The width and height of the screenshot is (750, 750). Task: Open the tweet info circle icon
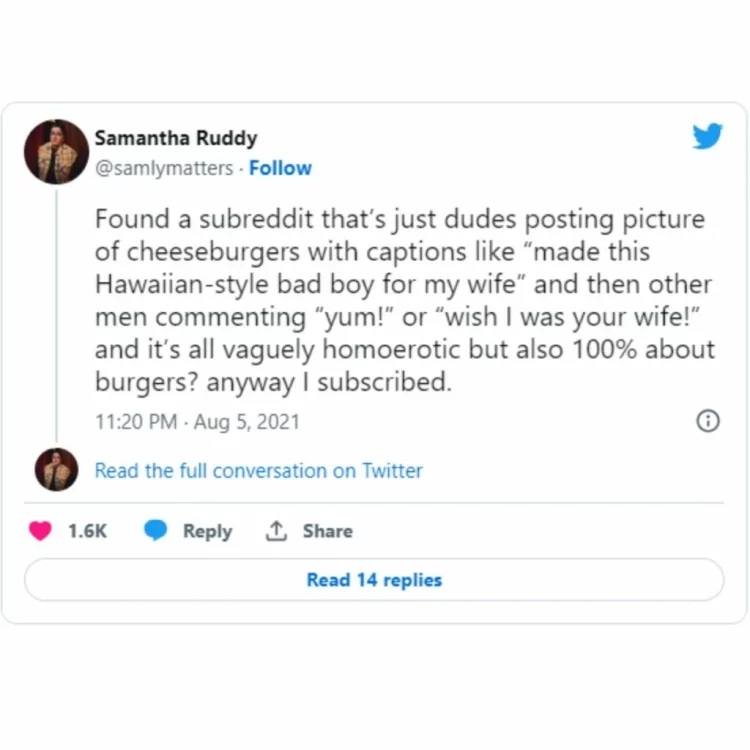click(x=707, y=421)
